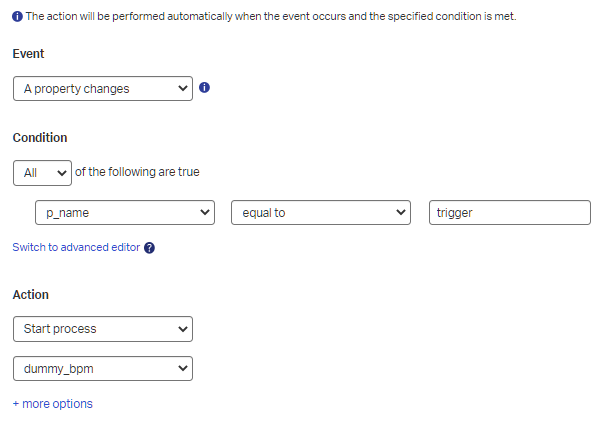
Task: Click the help icon beside advanced editor link
Action: [x=150, y=248]
